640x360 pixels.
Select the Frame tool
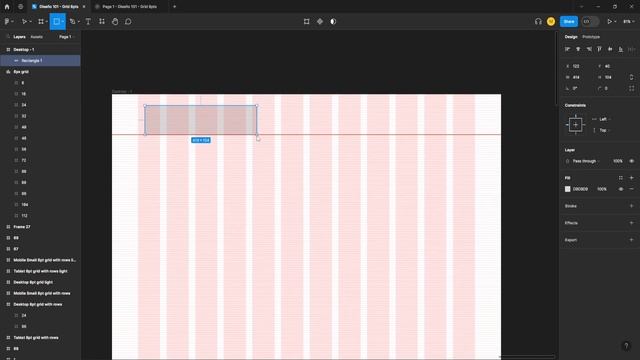[x=40, y=22]
